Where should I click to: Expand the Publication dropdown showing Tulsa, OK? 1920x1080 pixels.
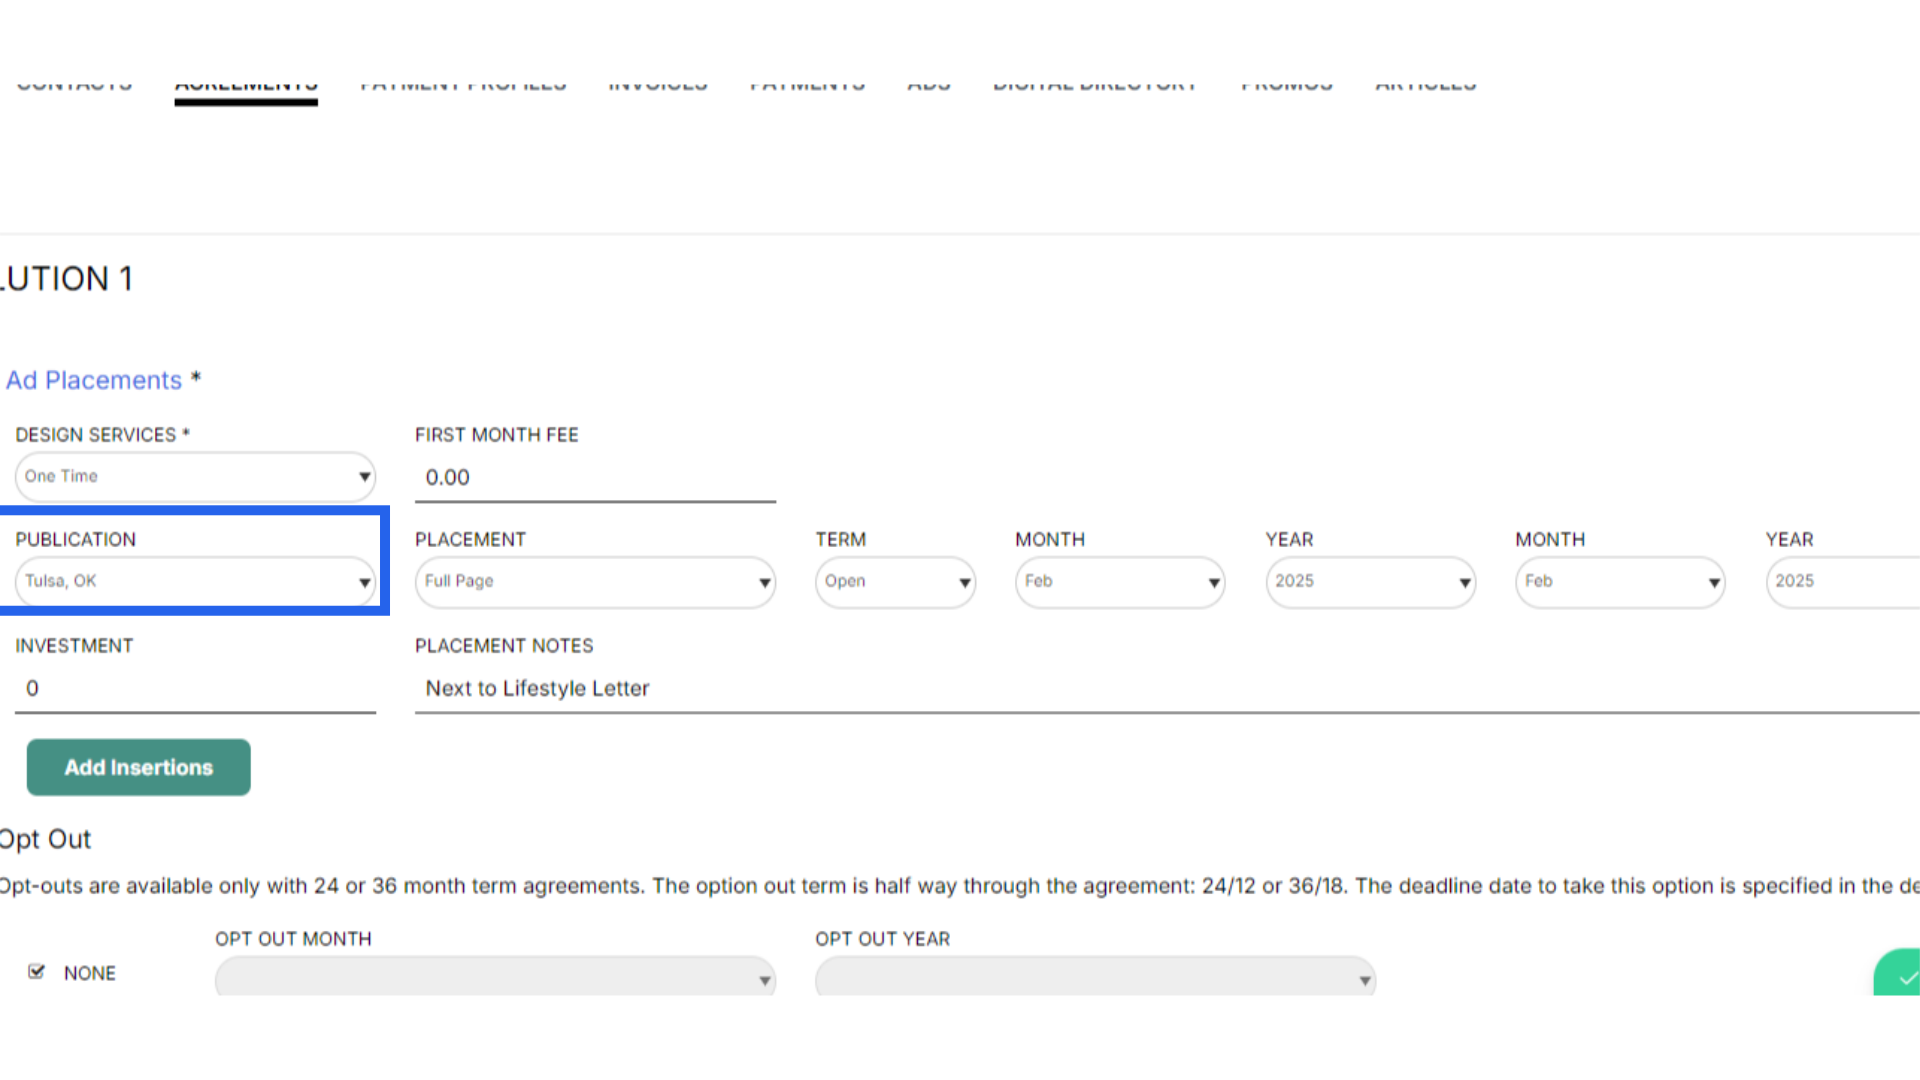195,582
